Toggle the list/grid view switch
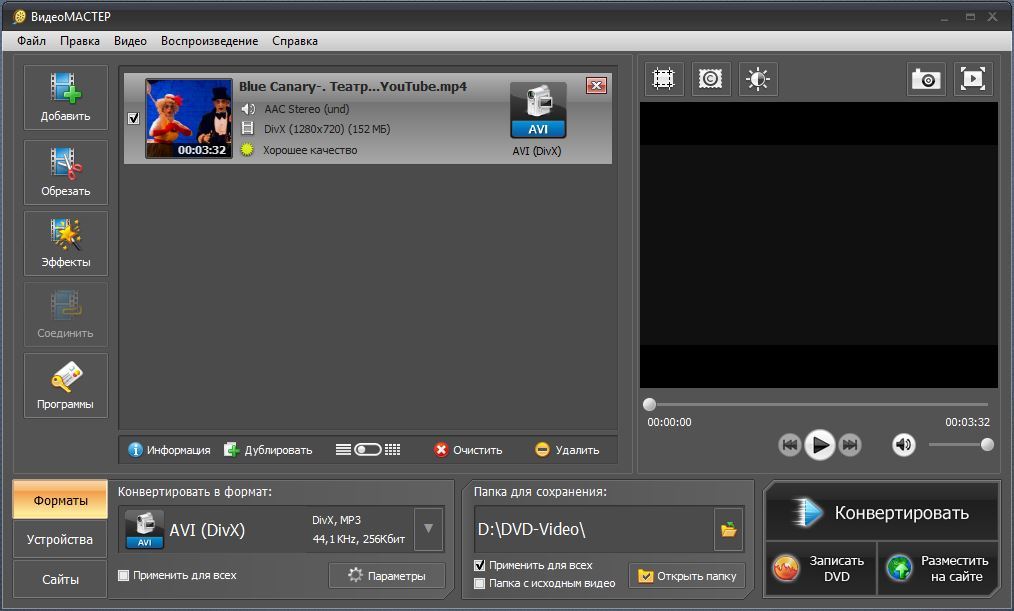This screenshot has height=611, width=1014. [368, 450]
